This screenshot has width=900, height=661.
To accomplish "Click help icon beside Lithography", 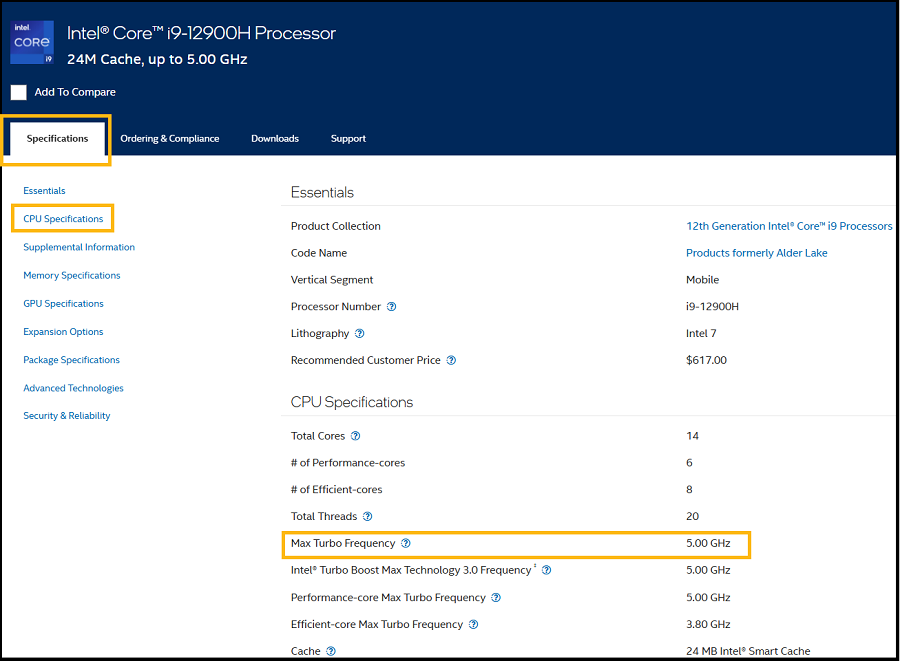I will [x=360, y=334].
